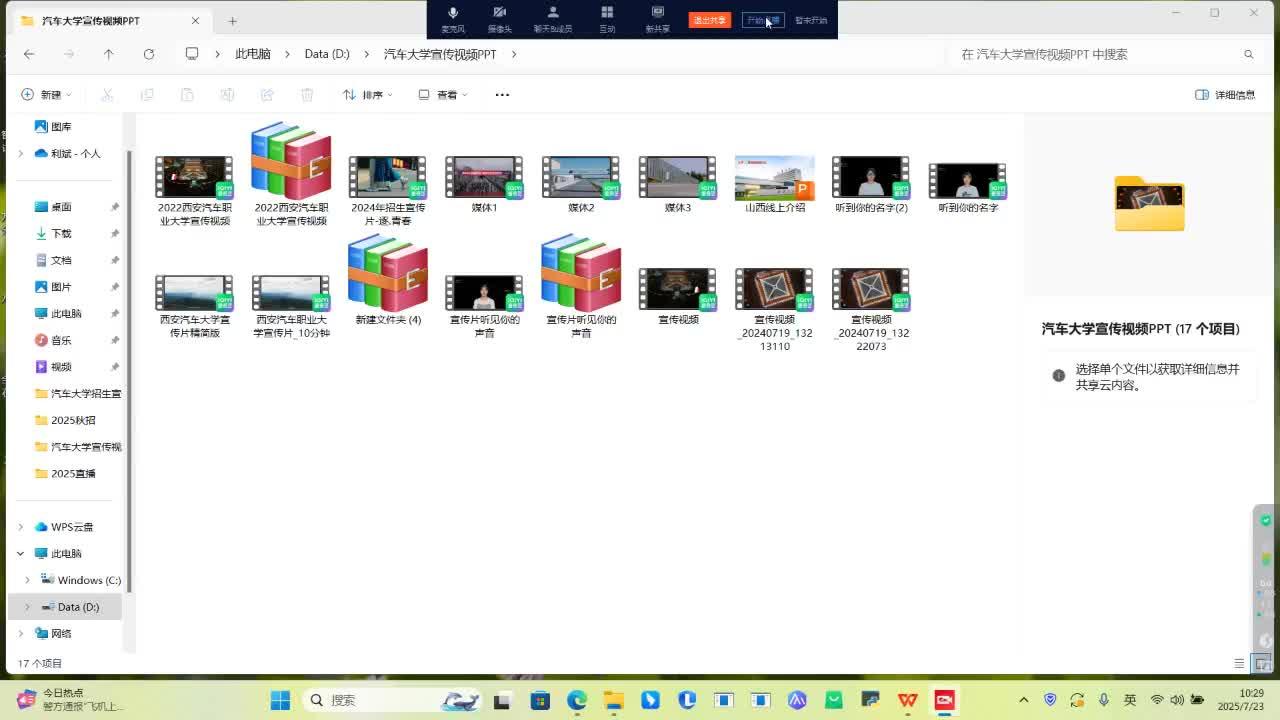
Task: Open 下载 in quick access
Action: 61,234
